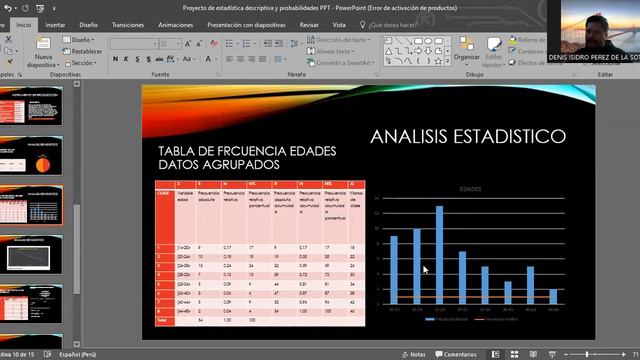Select the star shape in the shapes gallery
This screenshot has height=360, width=640.
coord(438,61)
